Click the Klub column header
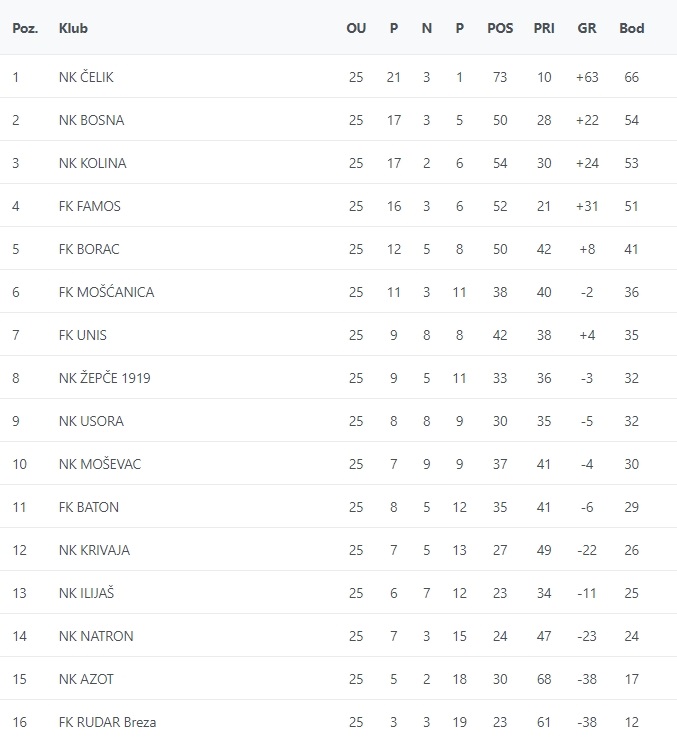 [x=73, y=28]
